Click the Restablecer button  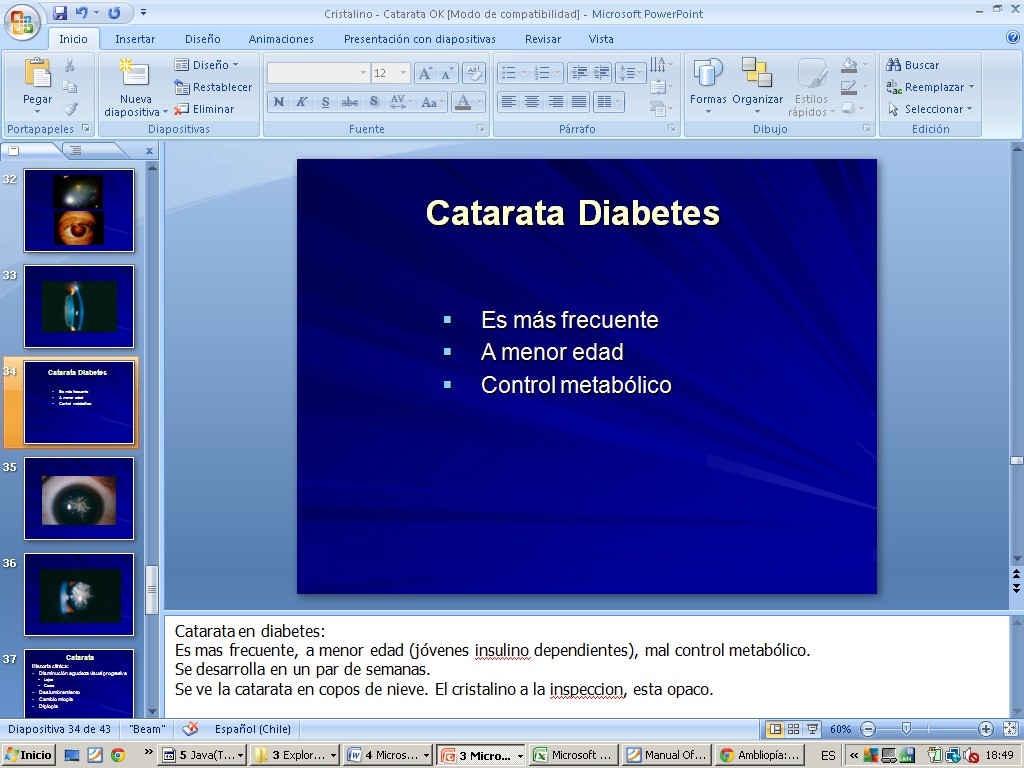(x=214, y=87)
